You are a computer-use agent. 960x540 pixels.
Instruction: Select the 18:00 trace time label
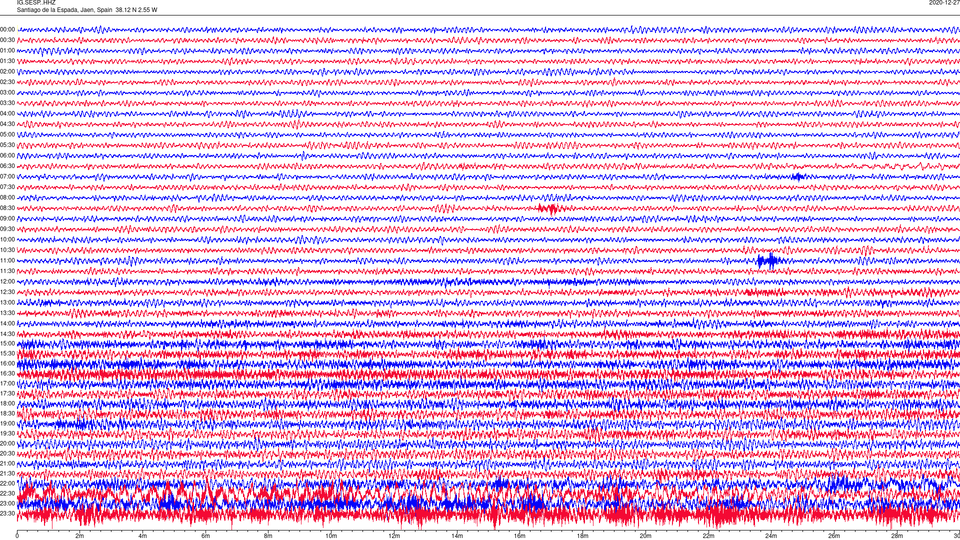pyautogui.click(x=7, y=403)
